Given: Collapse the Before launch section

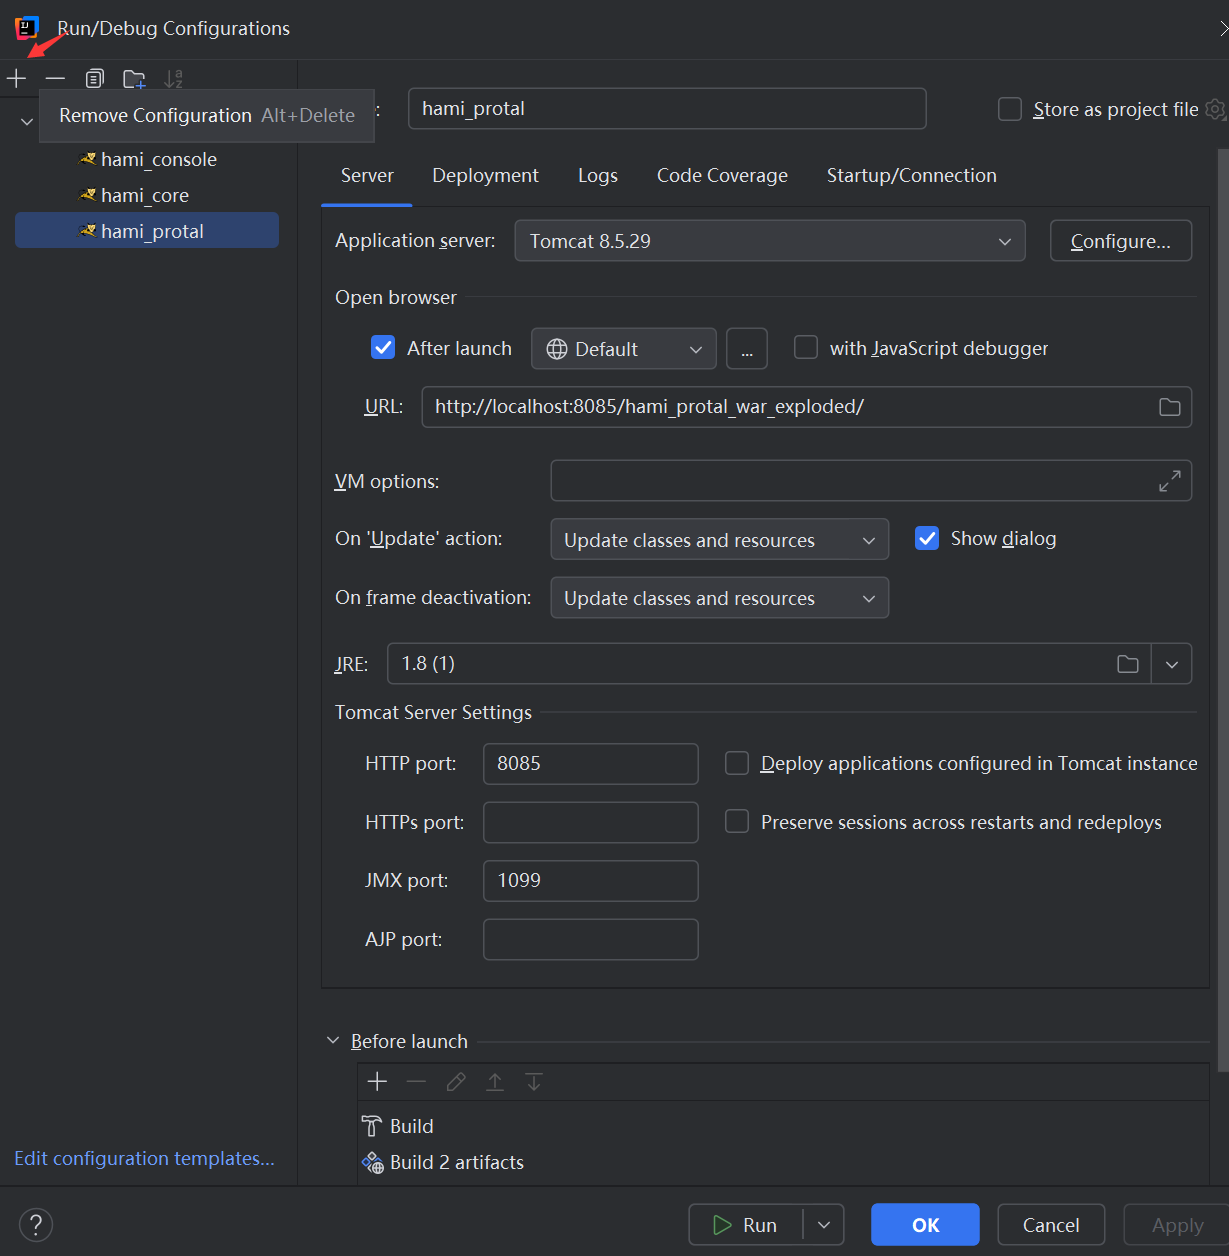Looking at the screenshot, I should pyautogui.click(x=333, y=1040).
